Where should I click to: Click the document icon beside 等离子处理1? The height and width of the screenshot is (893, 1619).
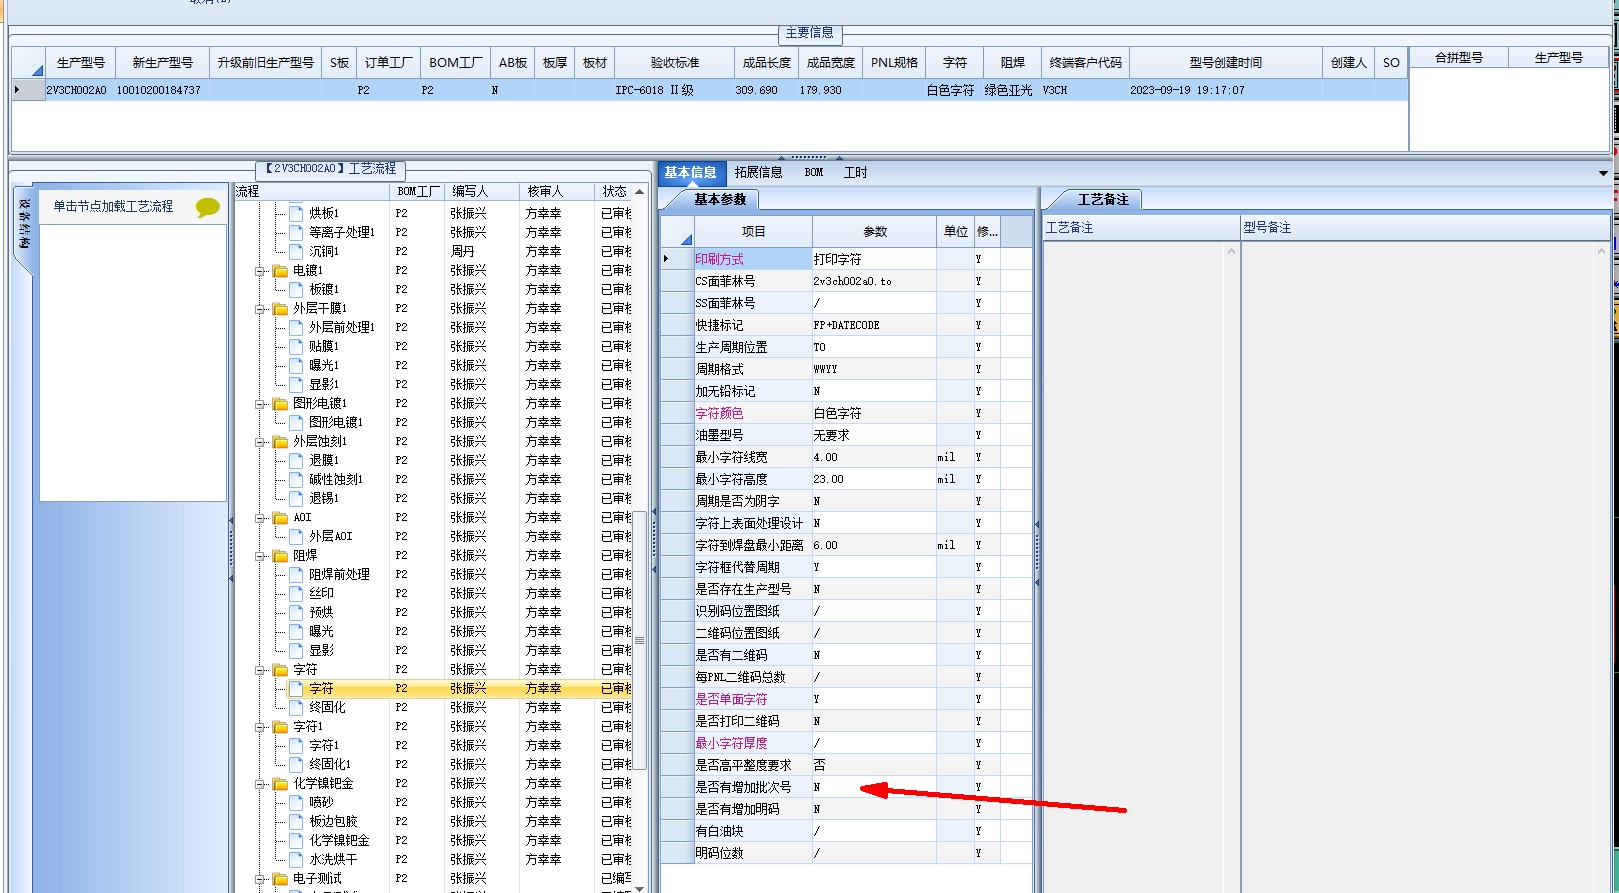tap(296, 232)
